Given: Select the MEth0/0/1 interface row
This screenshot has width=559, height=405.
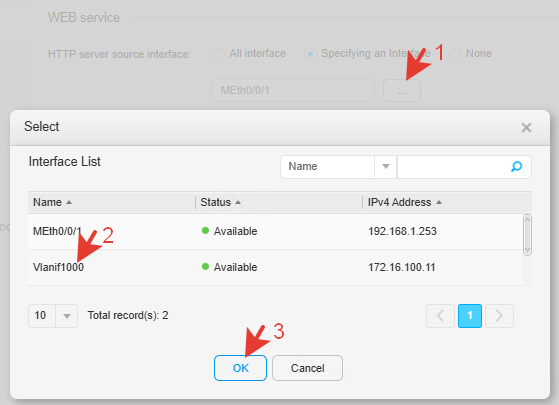Looking at the screenshot, I should pos(275,231).
